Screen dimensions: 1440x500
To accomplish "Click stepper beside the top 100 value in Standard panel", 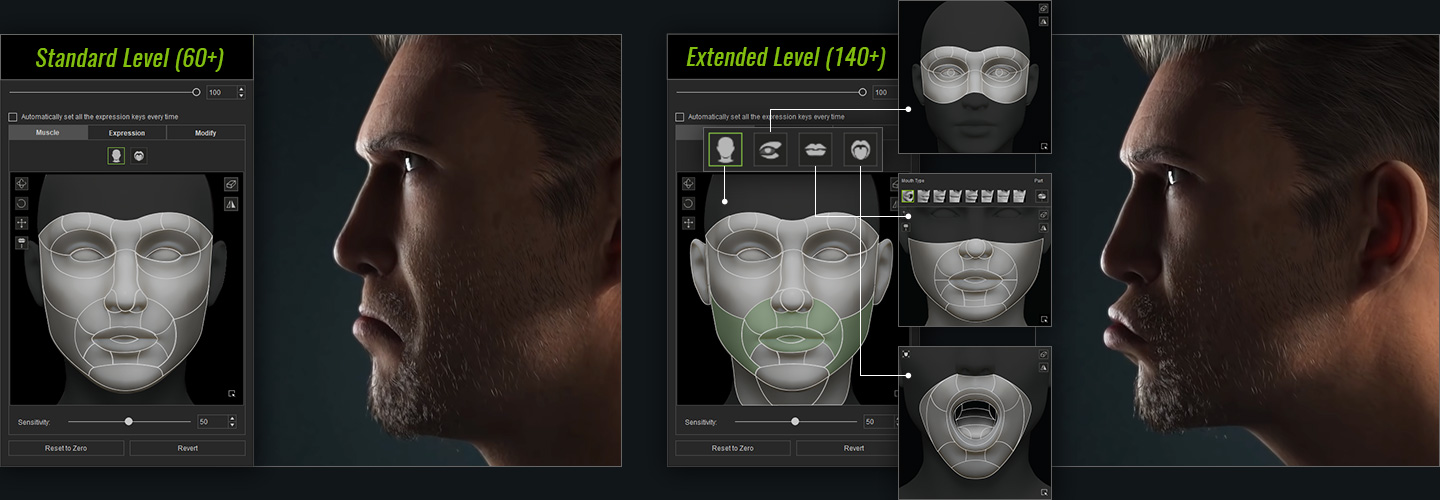I will coord(241,92).
